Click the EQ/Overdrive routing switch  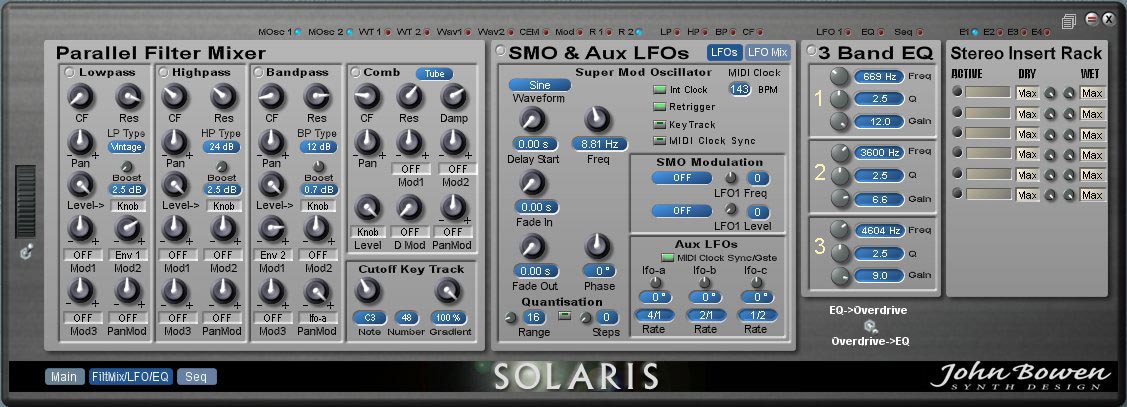[x=870, y=326]
